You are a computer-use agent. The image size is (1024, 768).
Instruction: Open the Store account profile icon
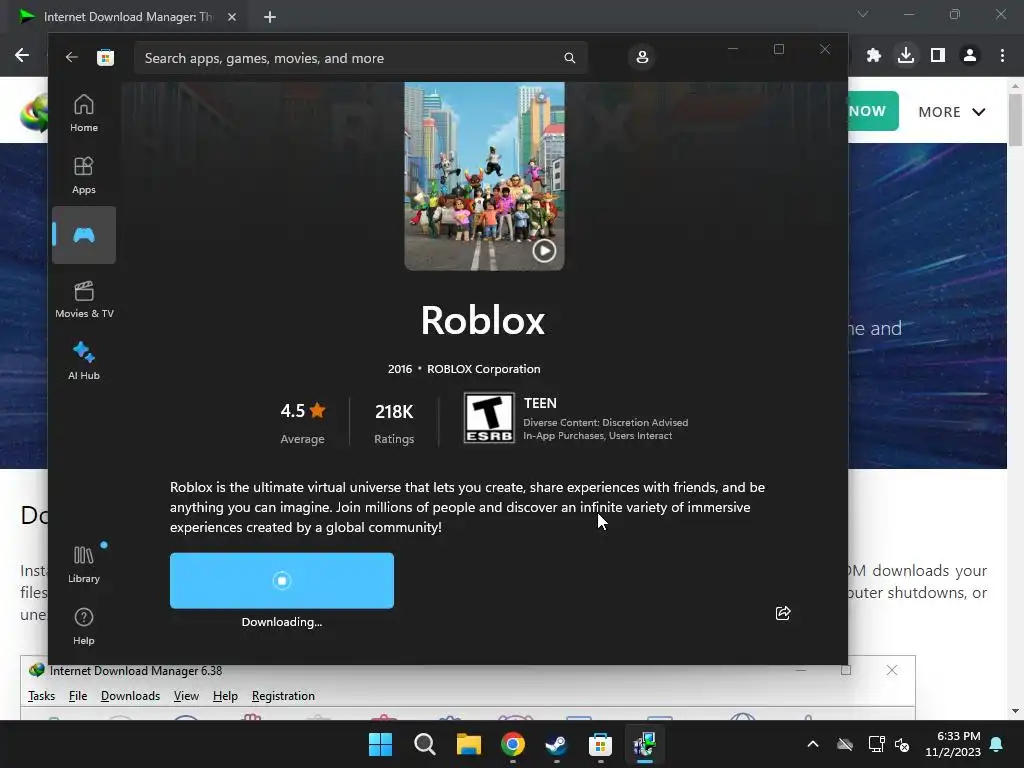point(642,57)
